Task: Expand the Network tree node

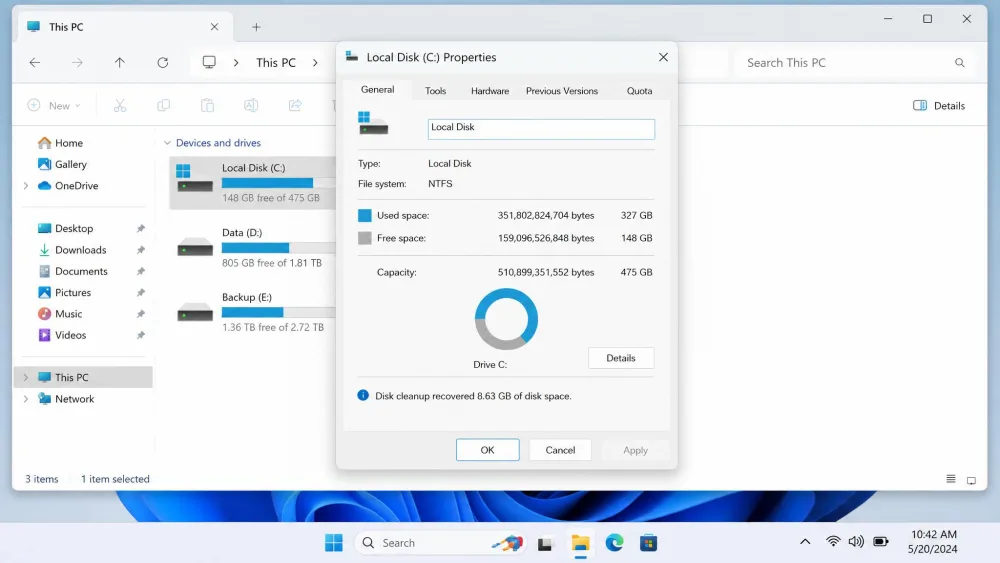Action: pos(26,399)
